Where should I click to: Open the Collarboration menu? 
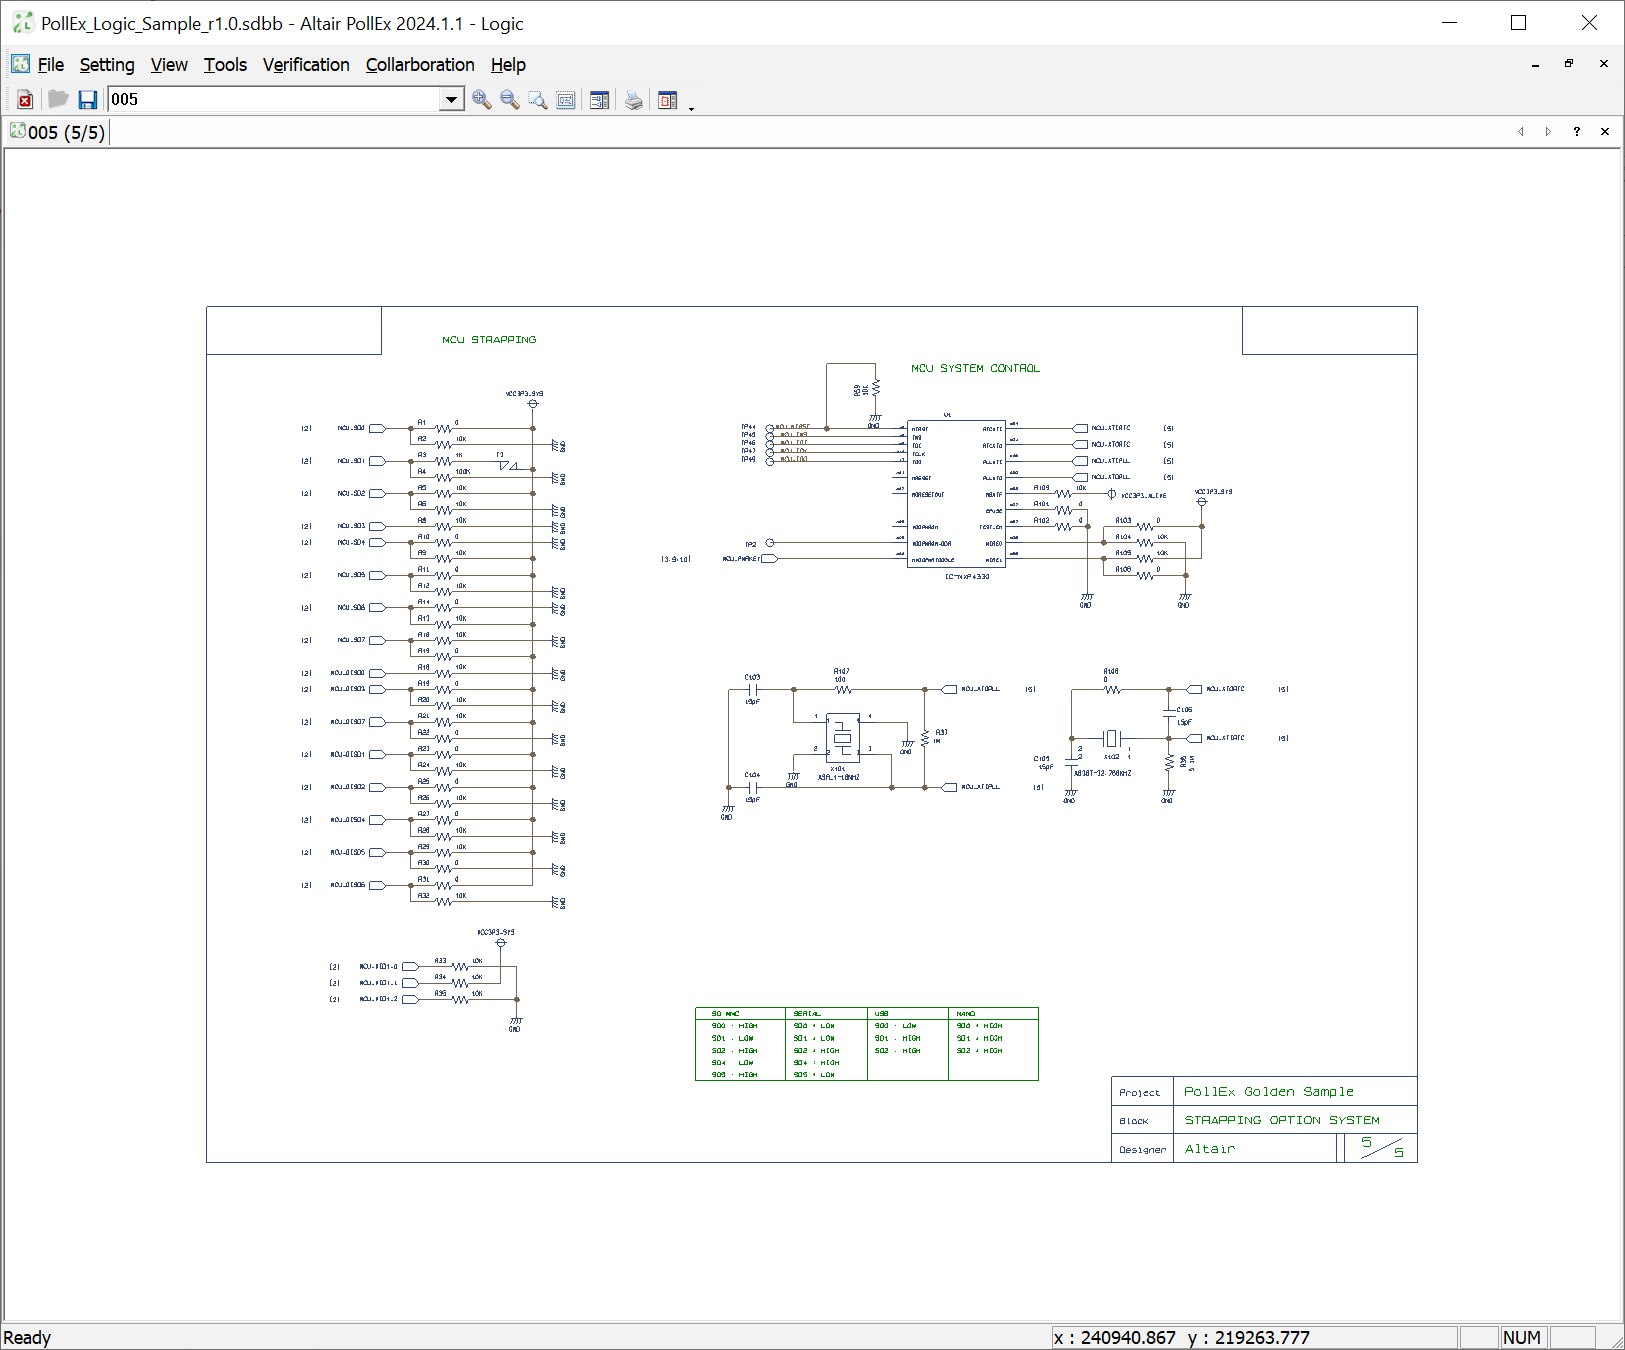pos(420,65)
